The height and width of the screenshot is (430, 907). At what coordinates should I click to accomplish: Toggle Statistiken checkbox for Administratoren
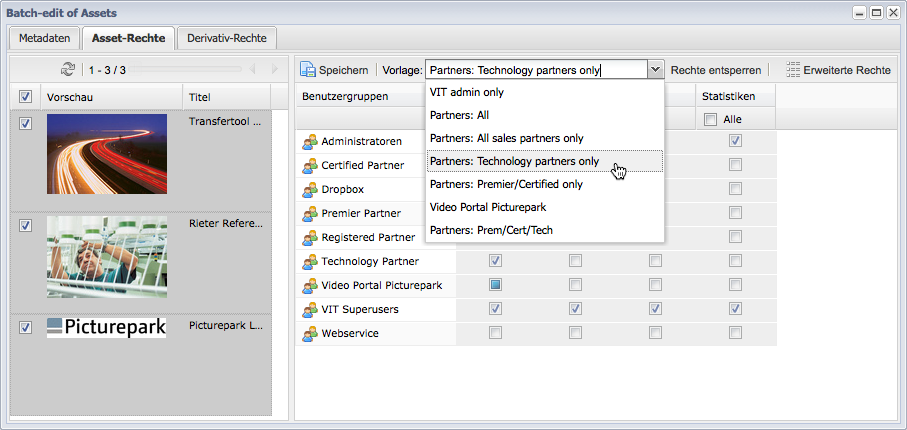(x=735, y=141)
